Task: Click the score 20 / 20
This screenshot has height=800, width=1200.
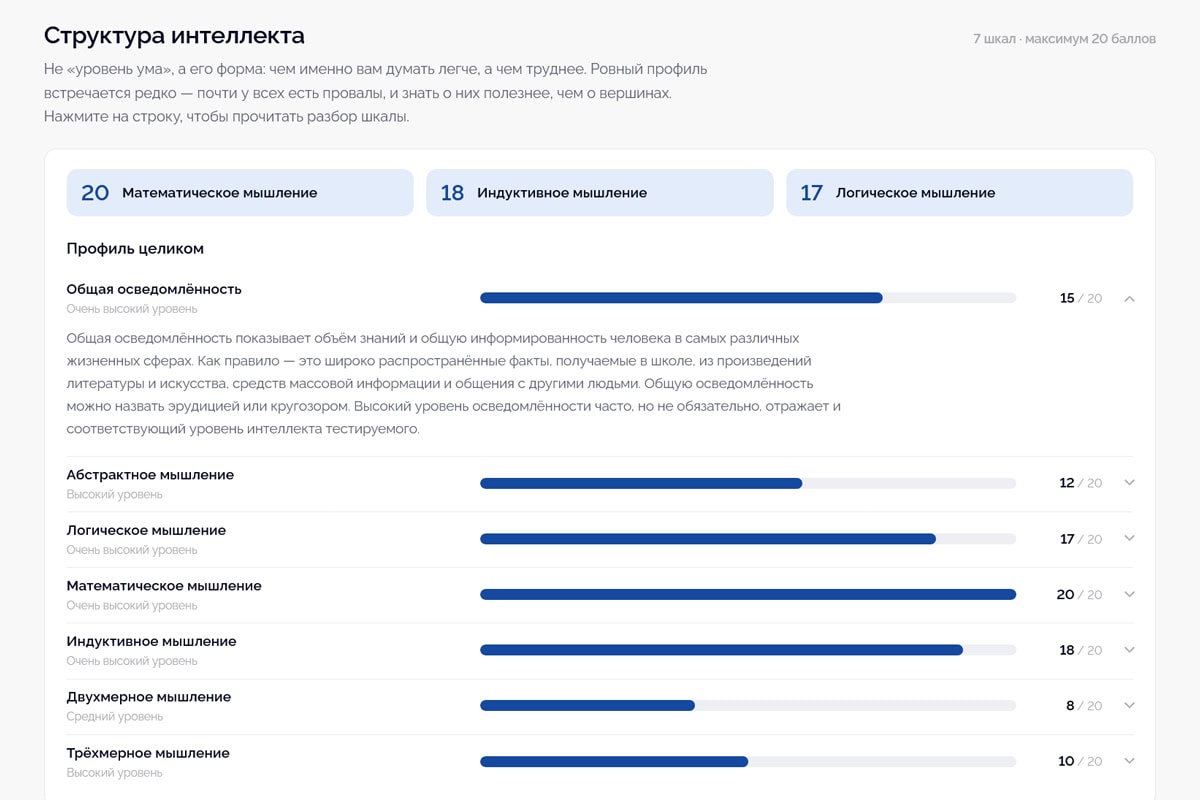Action: pyautogui.click(x=1079, y=594)
